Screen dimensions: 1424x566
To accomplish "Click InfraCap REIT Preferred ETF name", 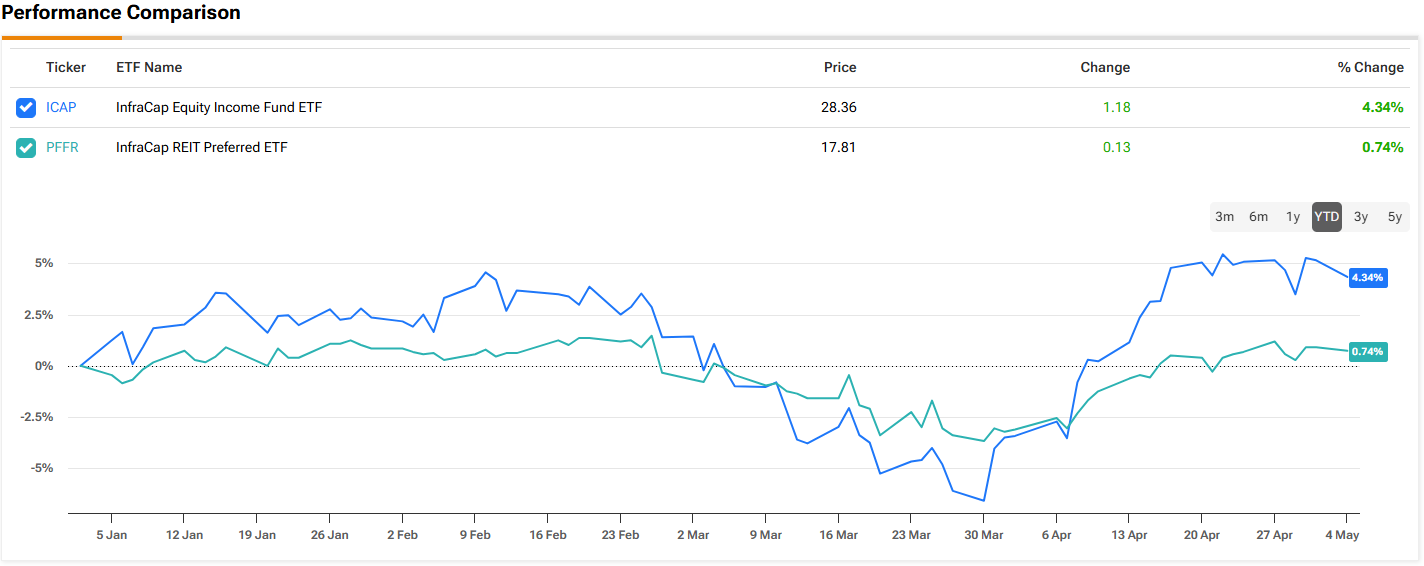I will [202, 147].
